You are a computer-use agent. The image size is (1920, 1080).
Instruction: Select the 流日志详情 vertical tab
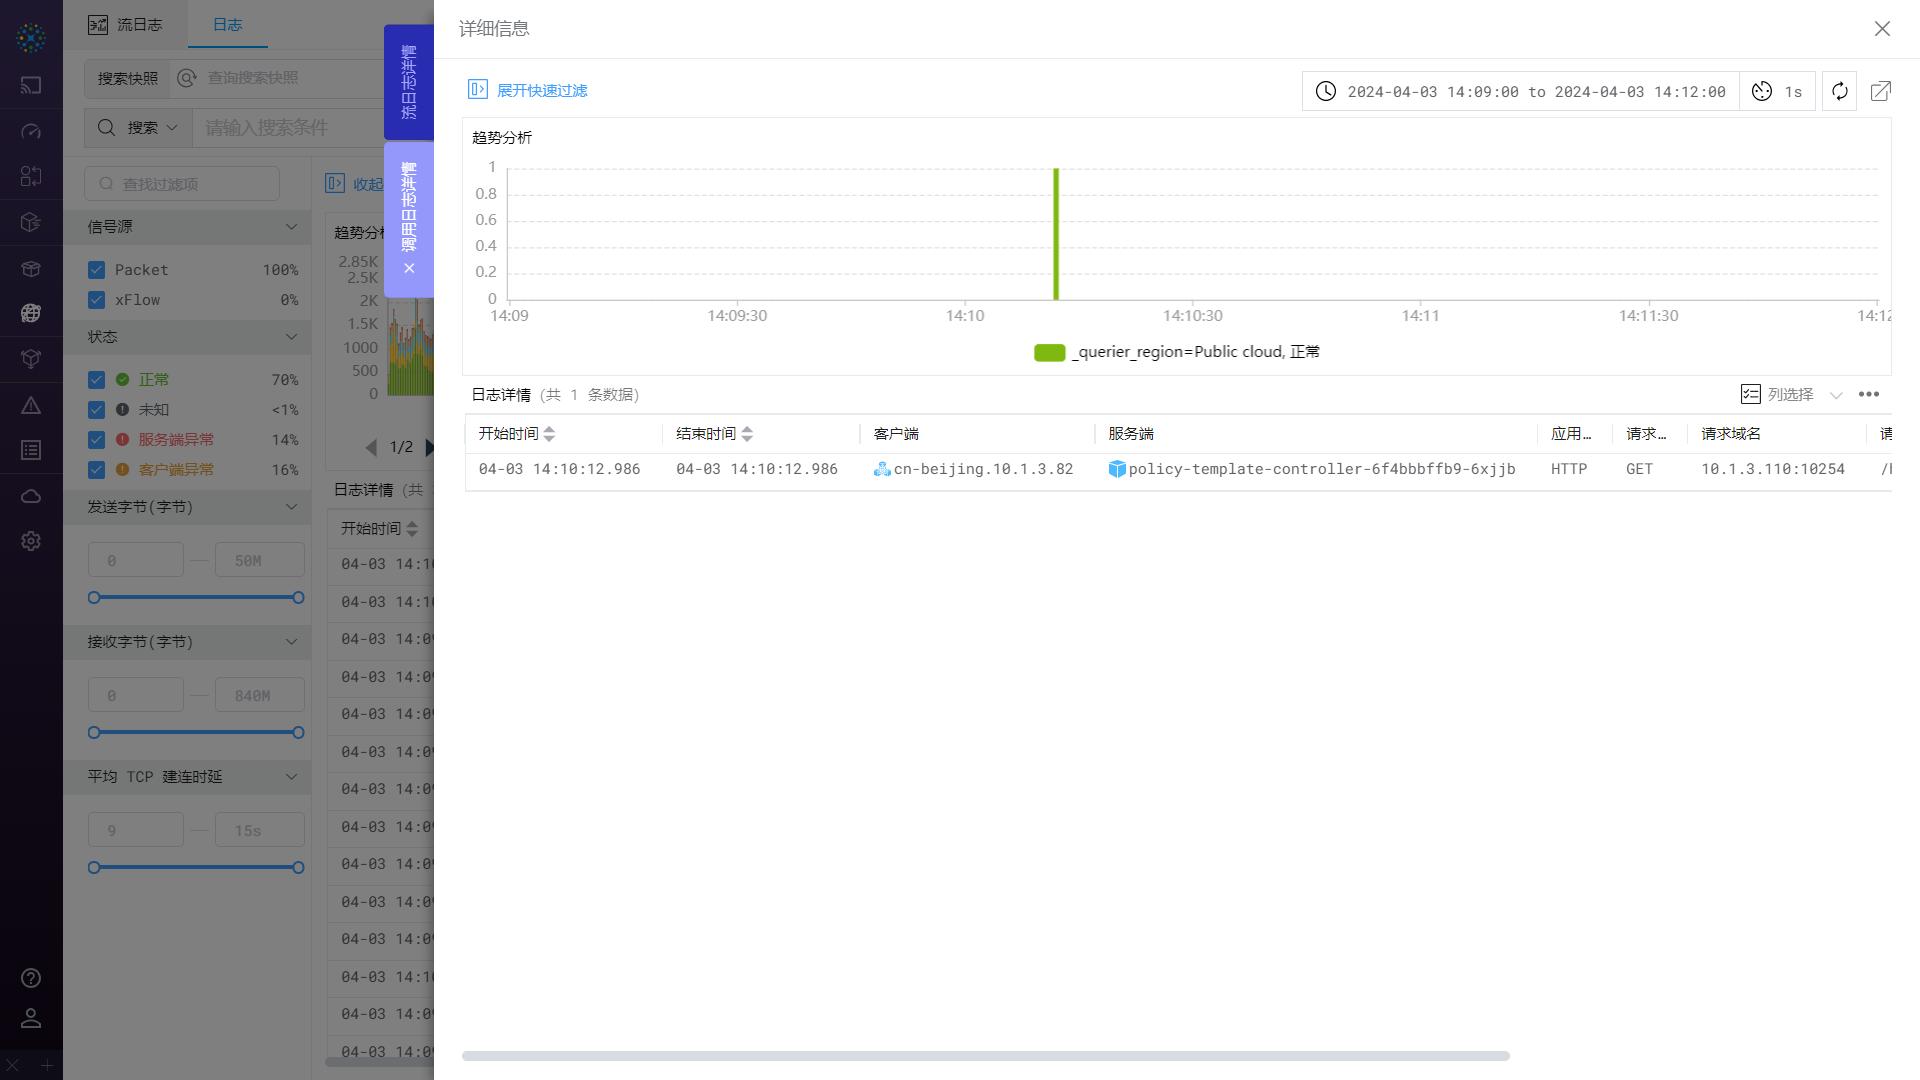pyautogui.click(x=408, y=82)
